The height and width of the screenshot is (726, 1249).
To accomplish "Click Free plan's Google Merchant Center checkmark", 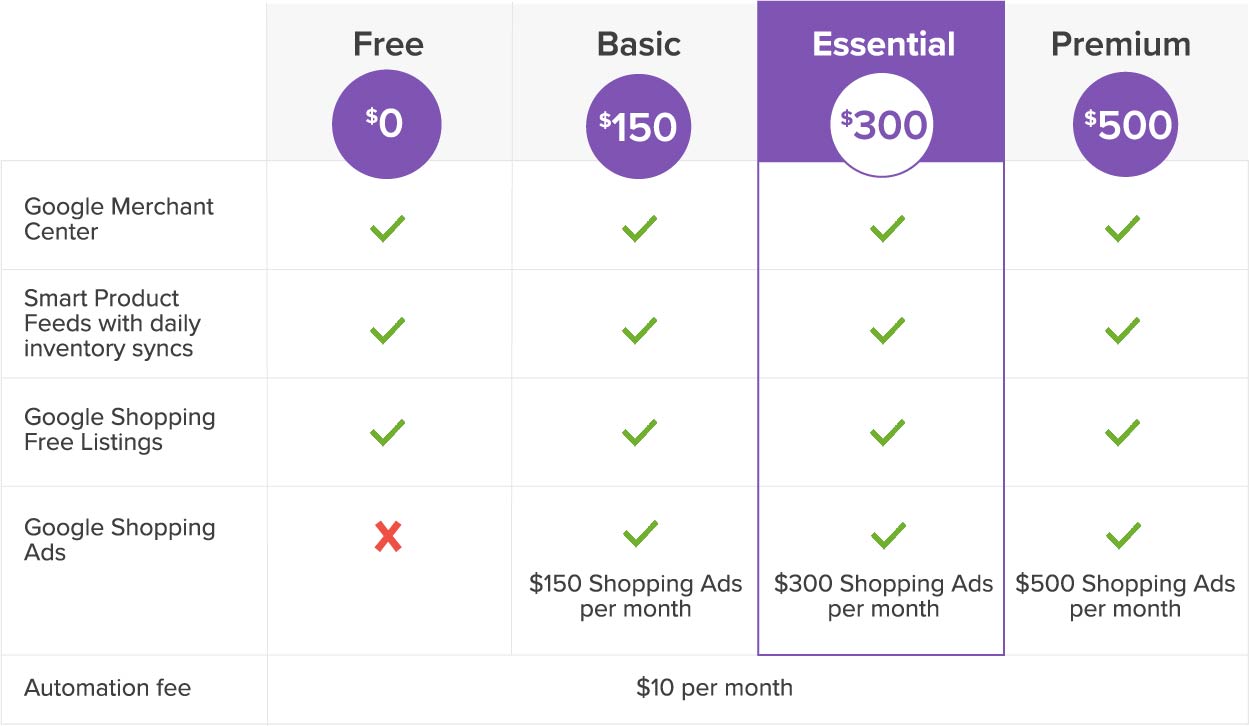I will 387,229.
